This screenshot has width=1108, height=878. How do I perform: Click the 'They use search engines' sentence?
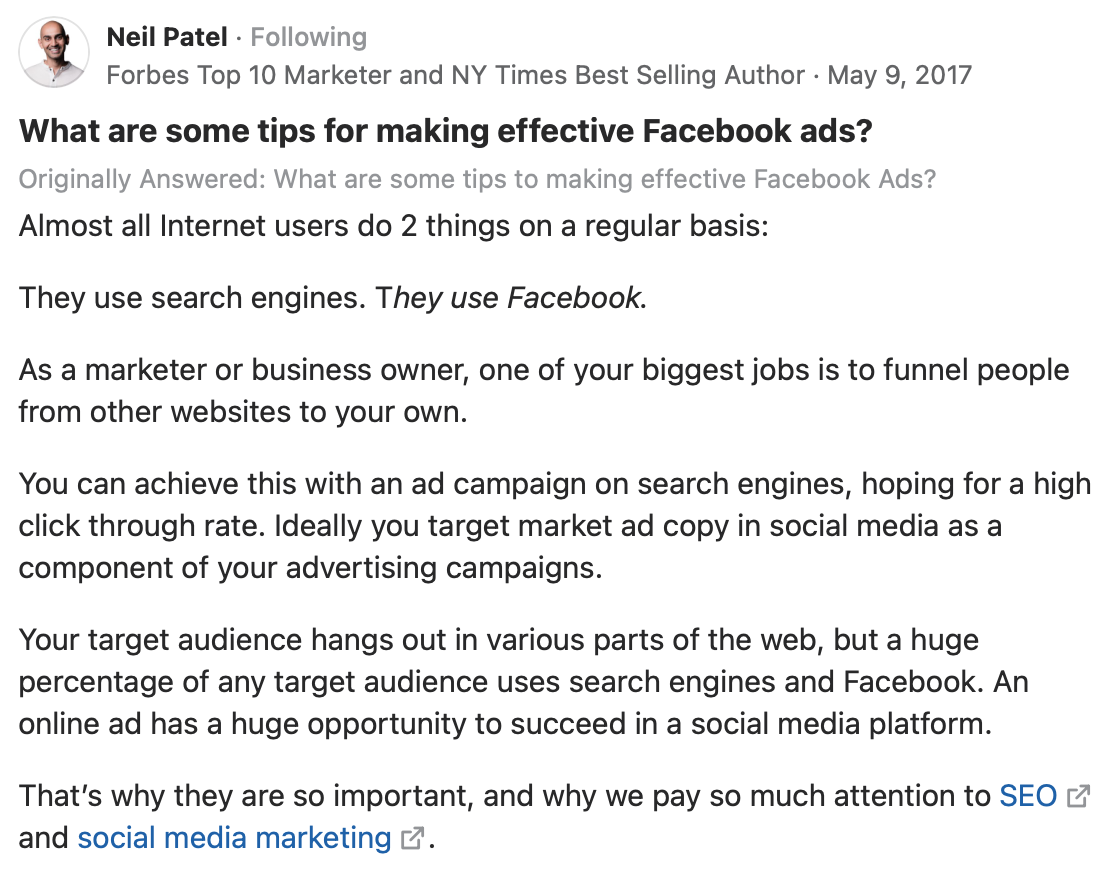pos(192,298)
